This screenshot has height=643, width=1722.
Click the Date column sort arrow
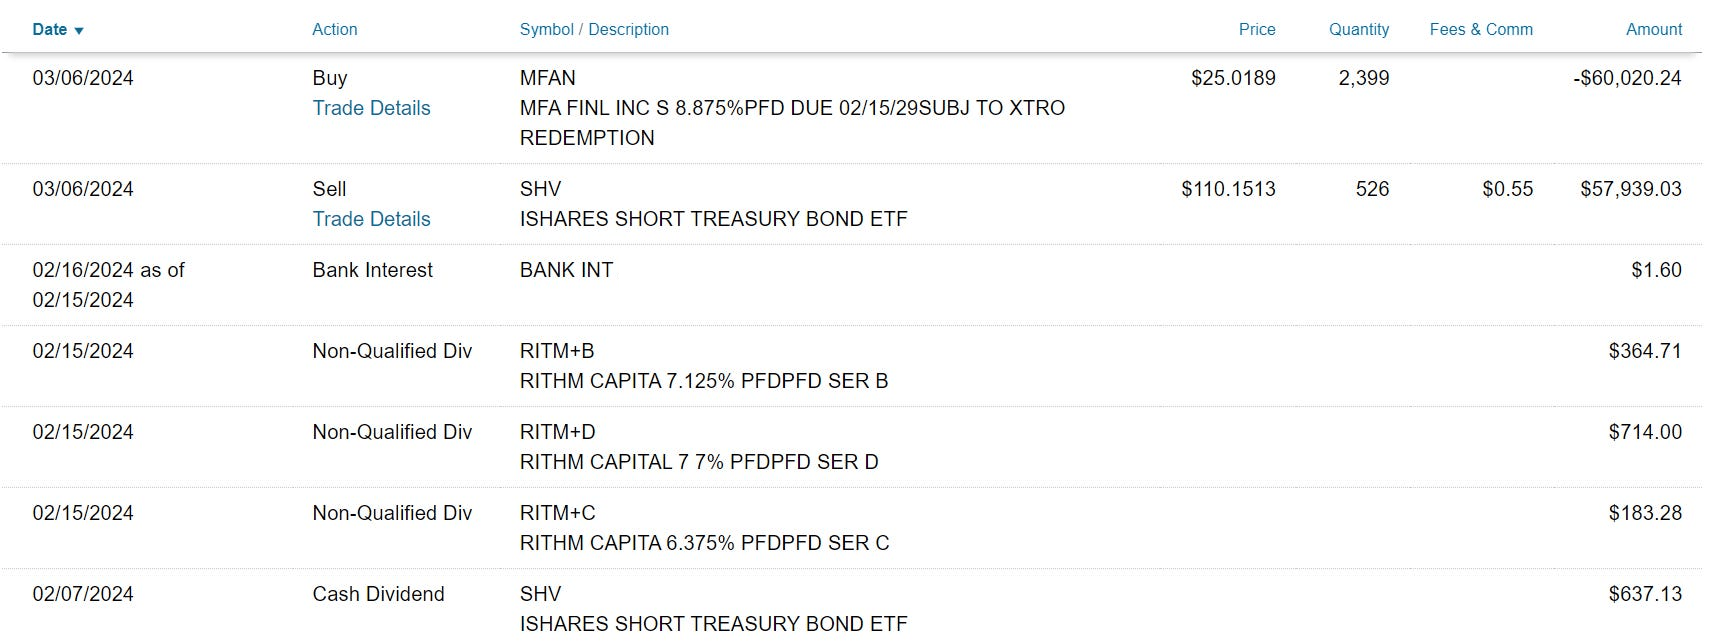(79, 31)
